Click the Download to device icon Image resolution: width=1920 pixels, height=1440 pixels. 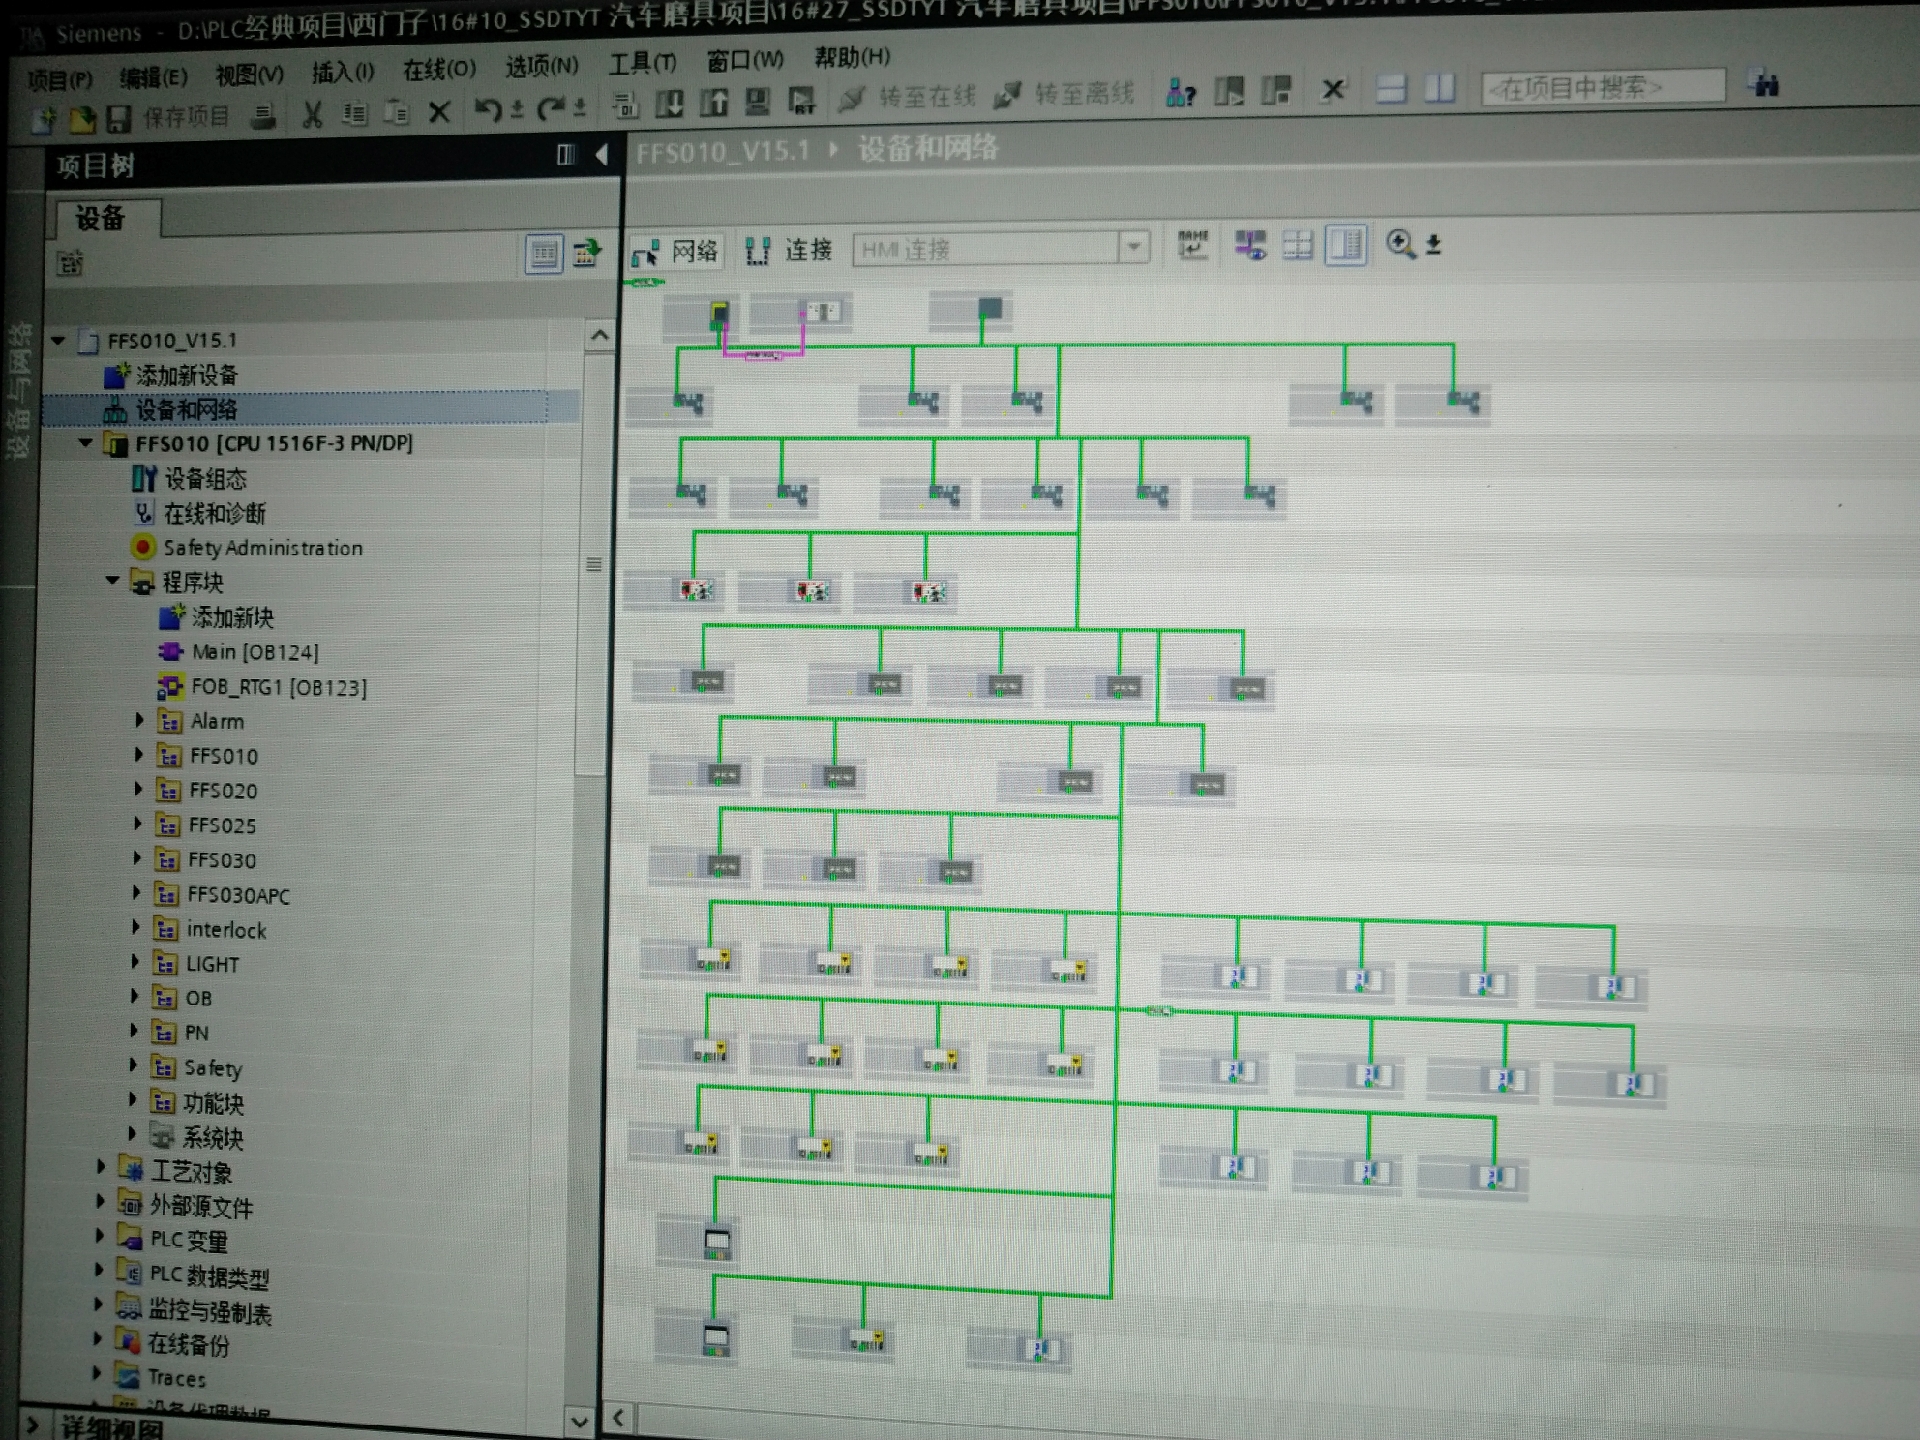669,103
